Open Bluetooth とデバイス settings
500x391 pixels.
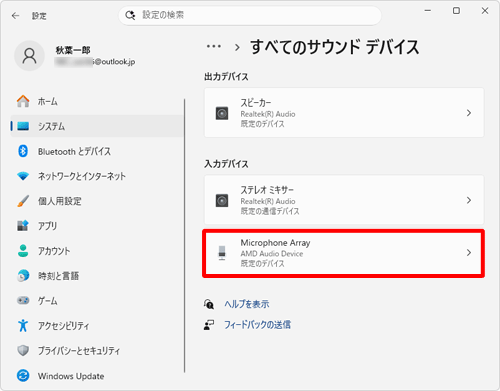[97, 151]
